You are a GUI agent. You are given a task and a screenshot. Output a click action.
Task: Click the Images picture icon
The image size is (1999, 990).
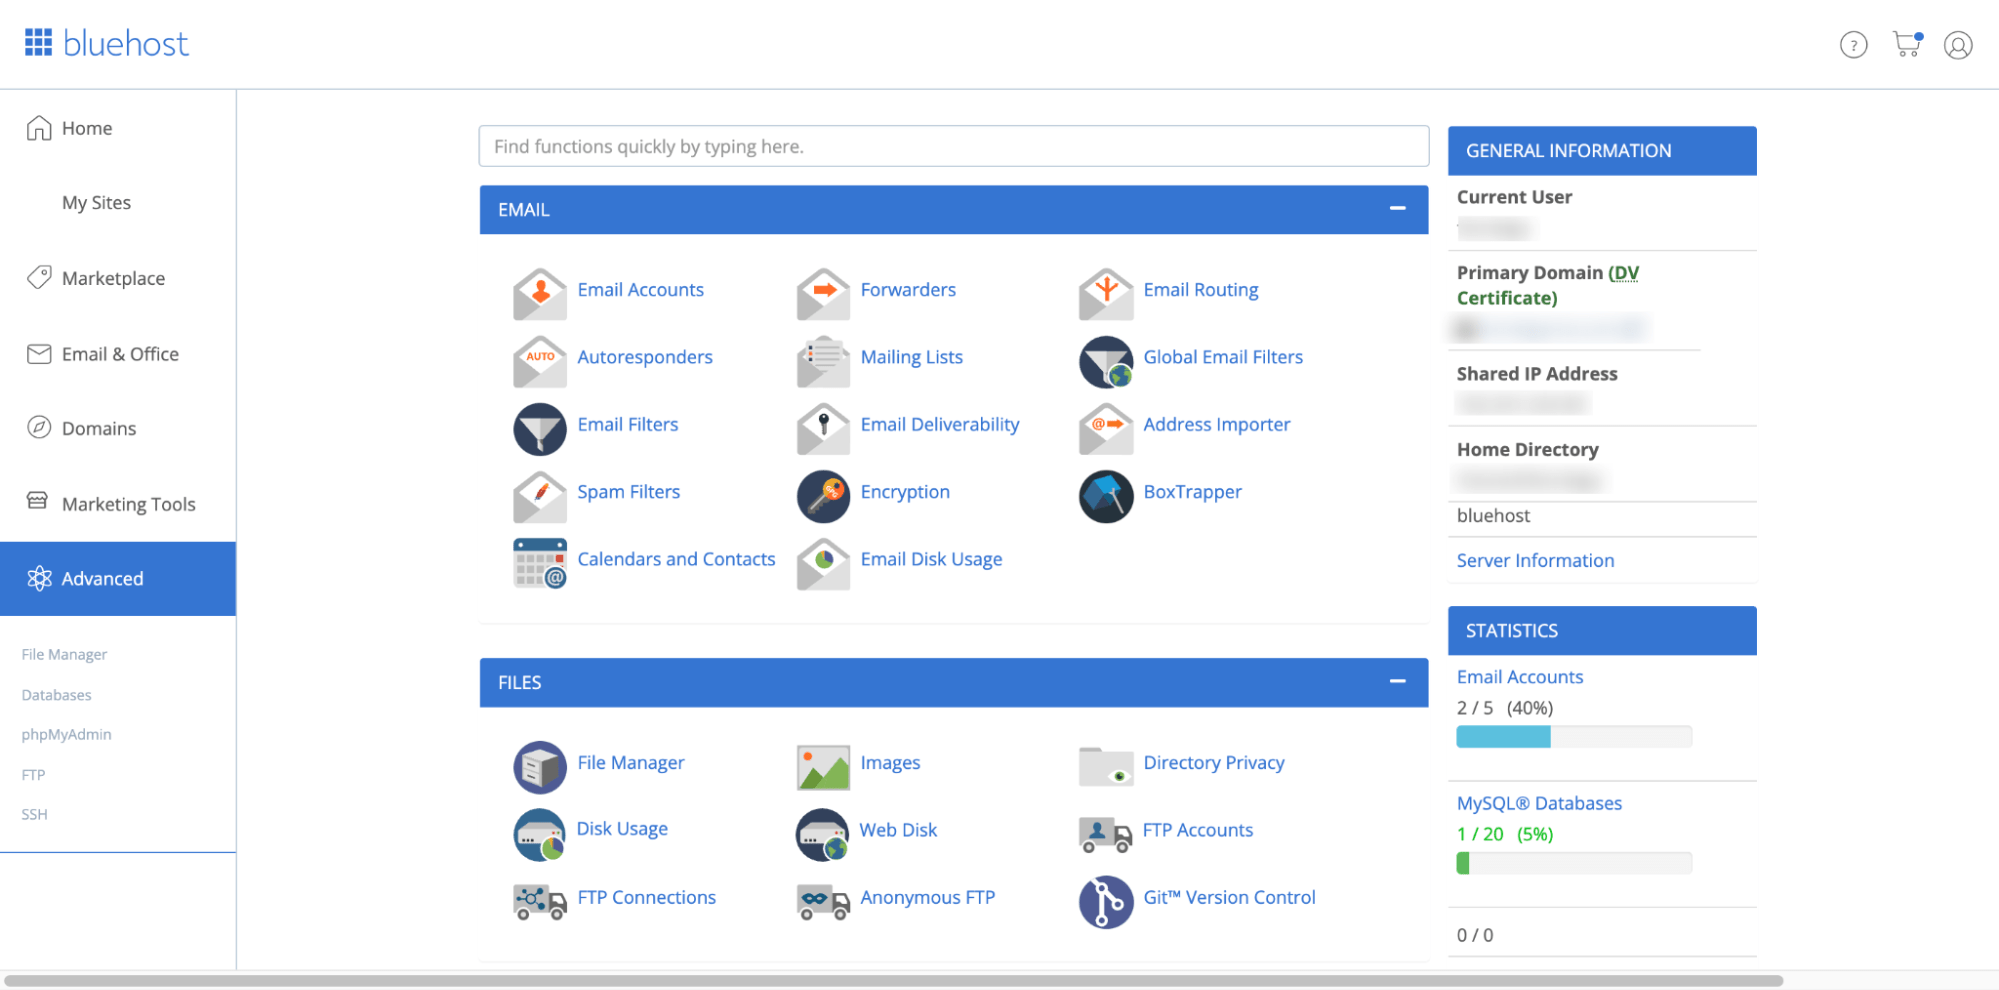(823, 767)
